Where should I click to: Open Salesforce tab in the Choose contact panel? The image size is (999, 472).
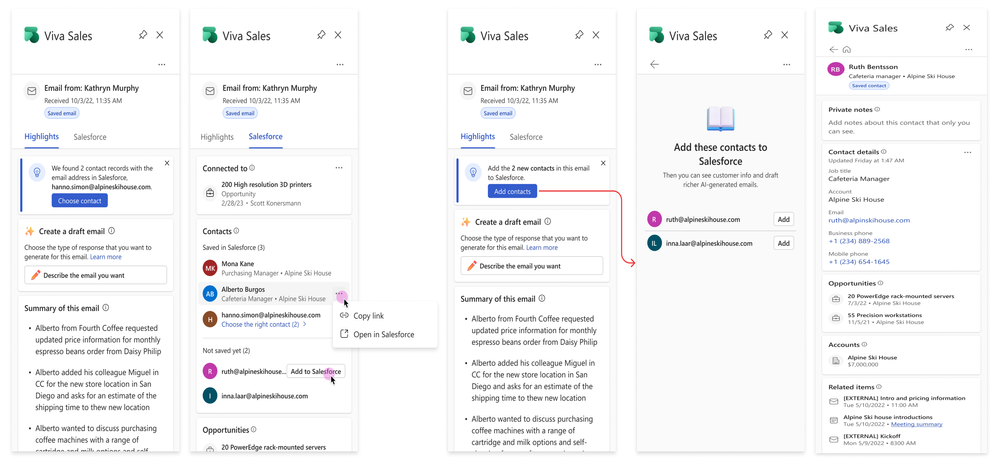[x=90, y=137]
